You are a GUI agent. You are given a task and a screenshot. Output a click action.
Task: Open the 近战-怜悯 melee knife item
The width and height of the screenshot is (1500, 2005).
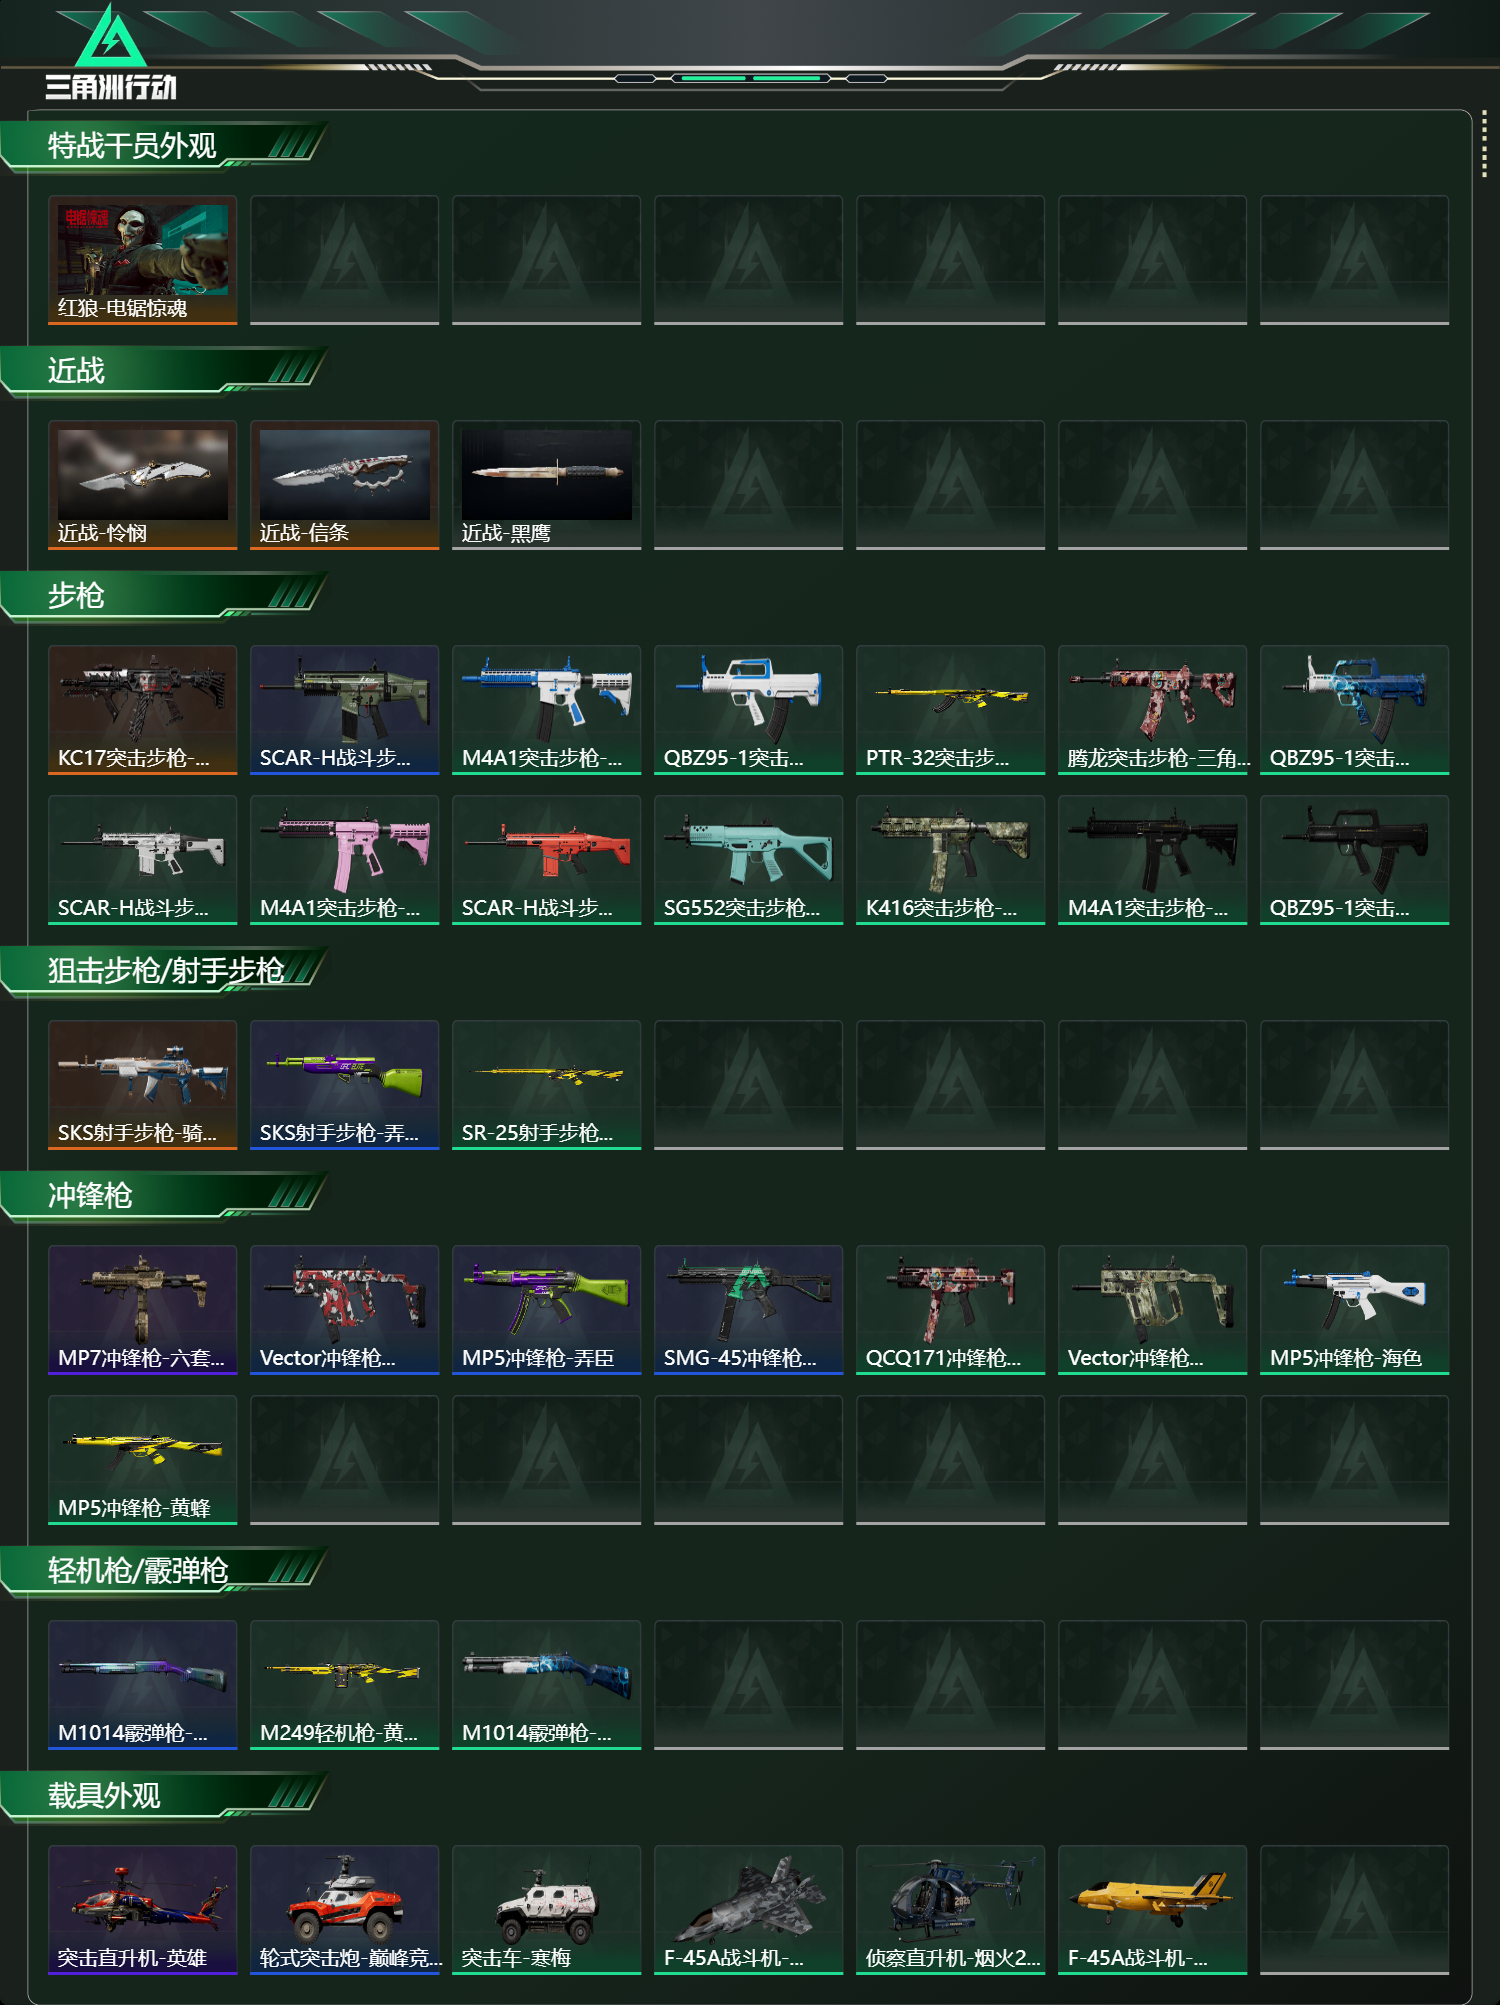coord(143,485)
